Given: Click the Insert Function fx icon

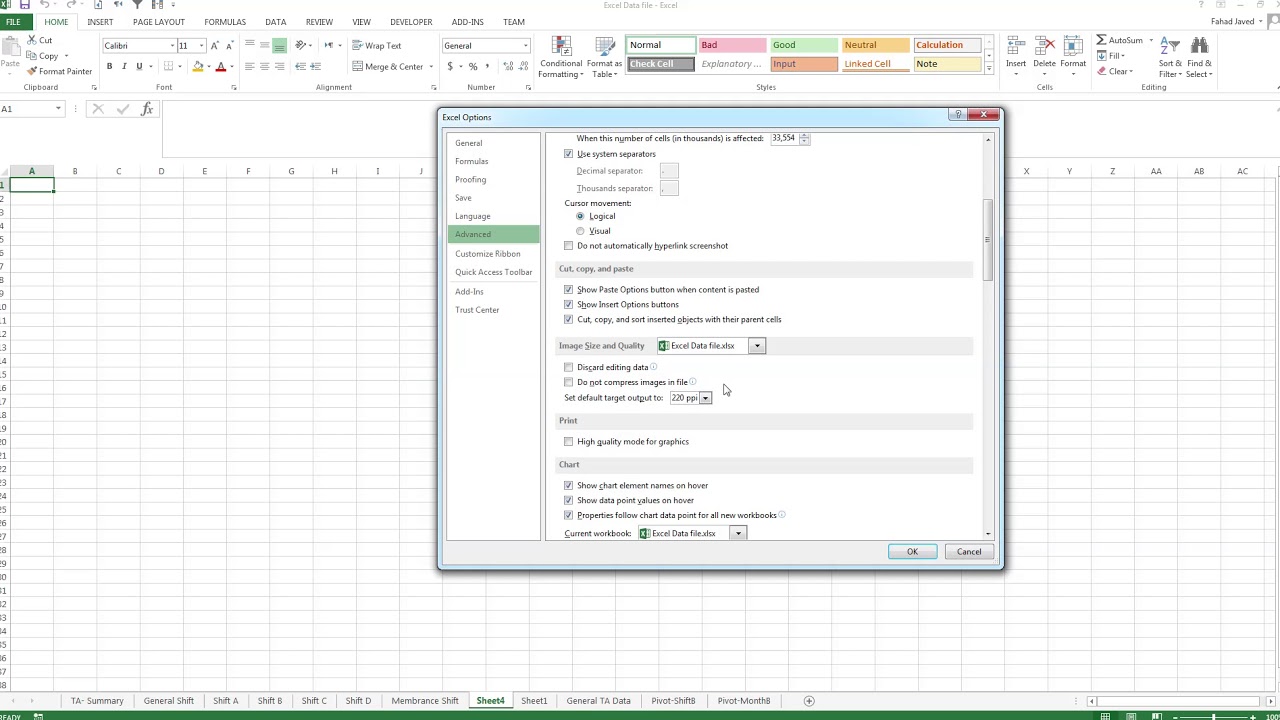Looking at the screenshot, I should pos(147,109).
